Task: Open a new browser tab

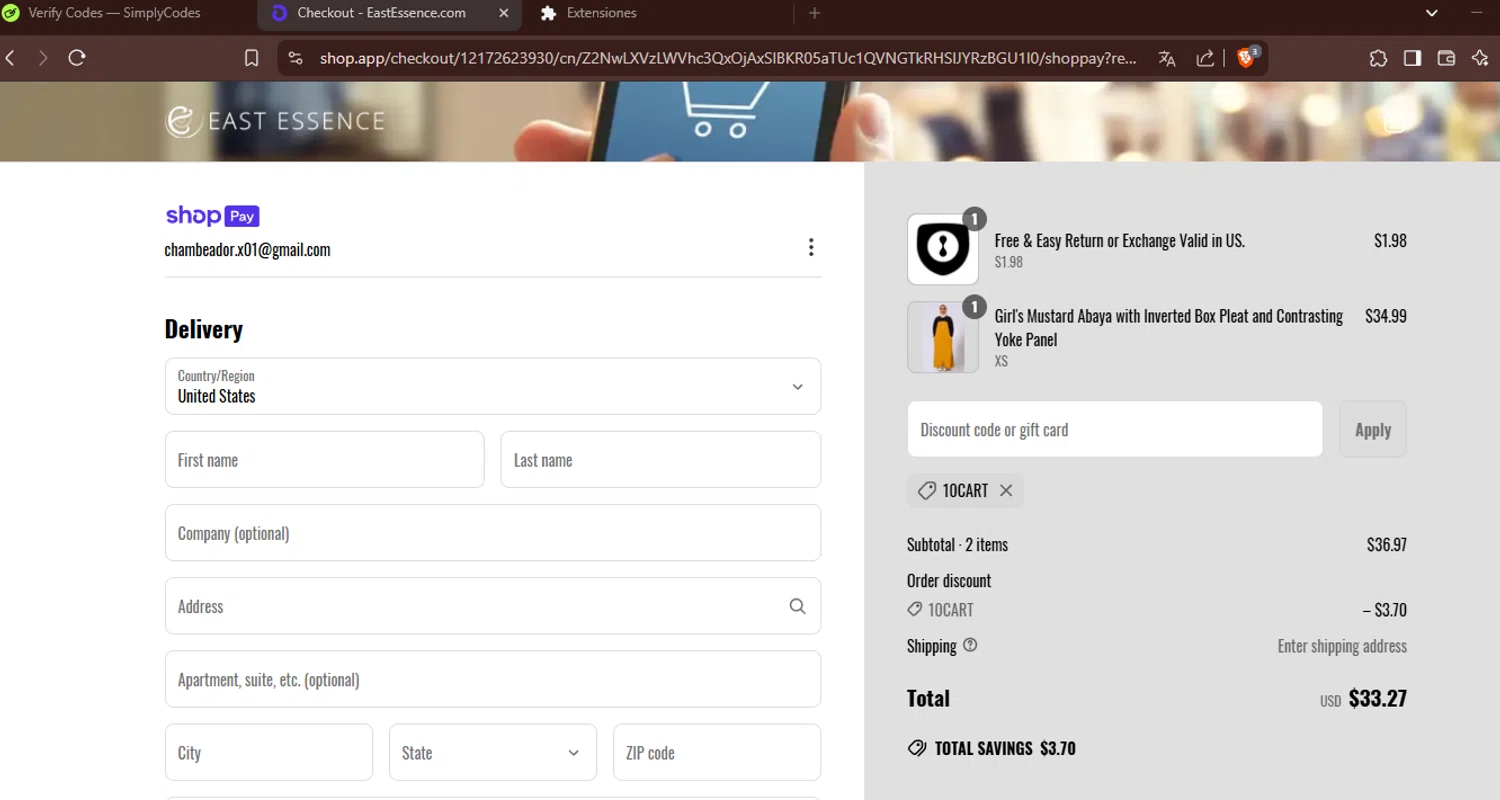Action: coord(814,13)
